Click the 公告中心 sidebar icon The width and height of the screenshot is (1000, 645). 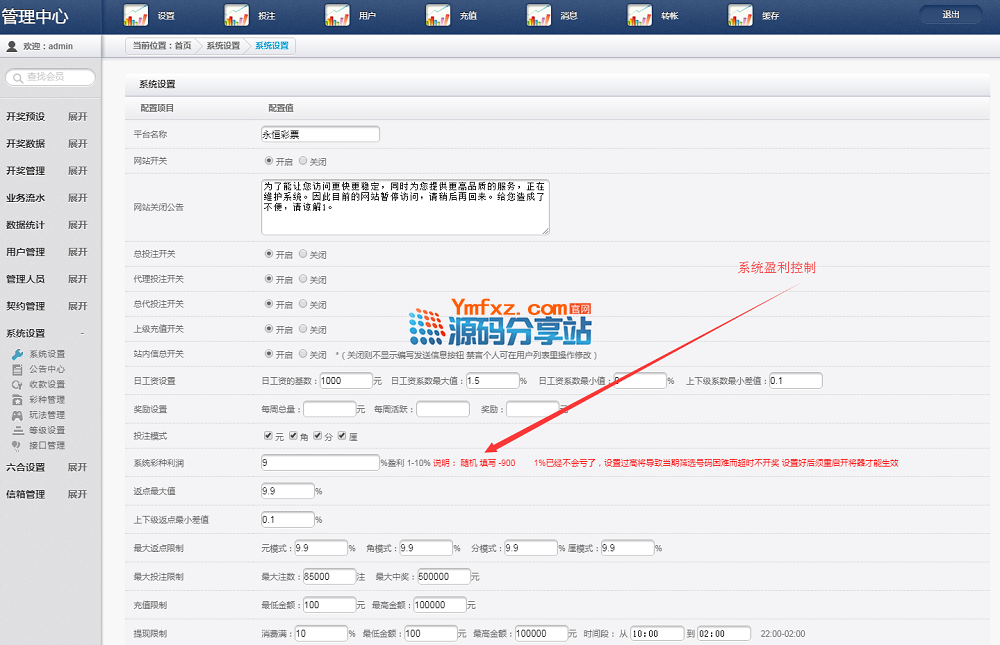[x=17, y=369]
